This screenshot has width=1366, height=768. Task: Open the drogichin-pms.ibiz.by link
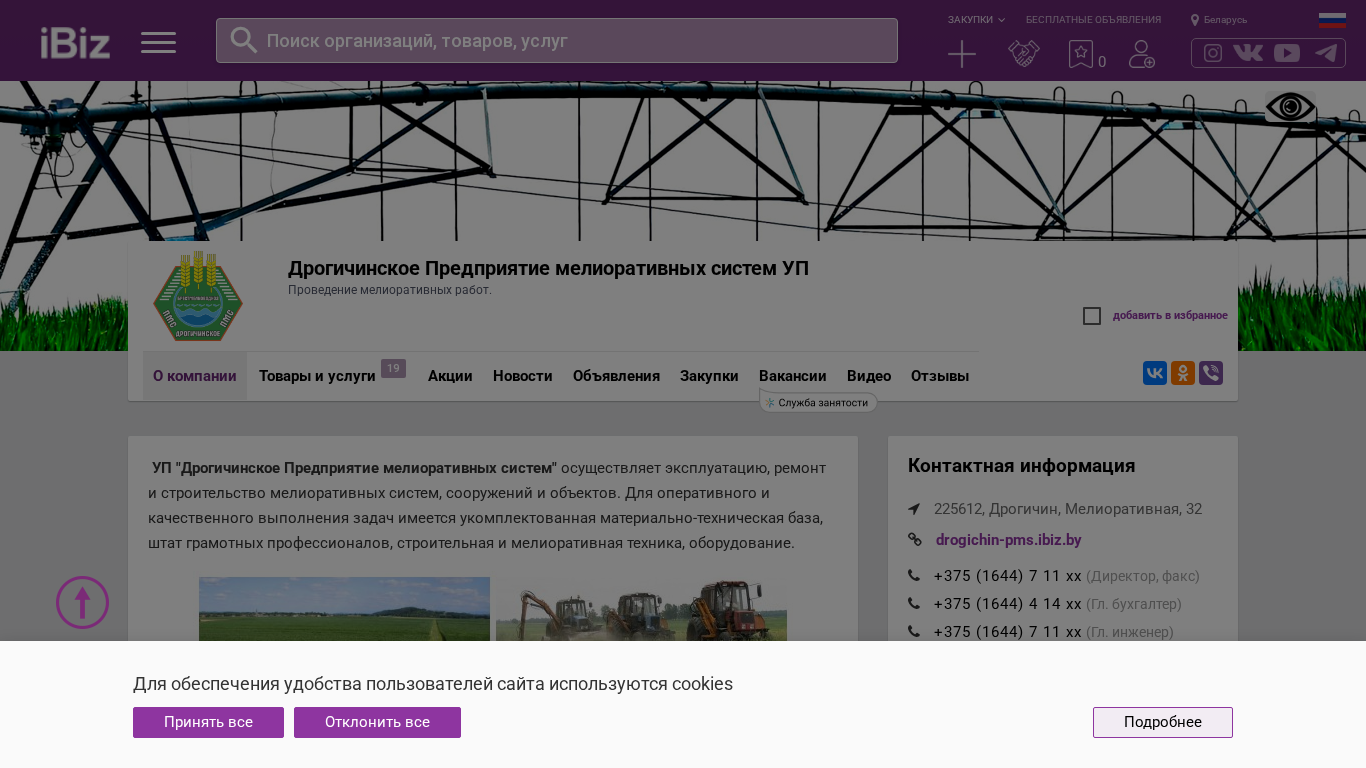1009,540
